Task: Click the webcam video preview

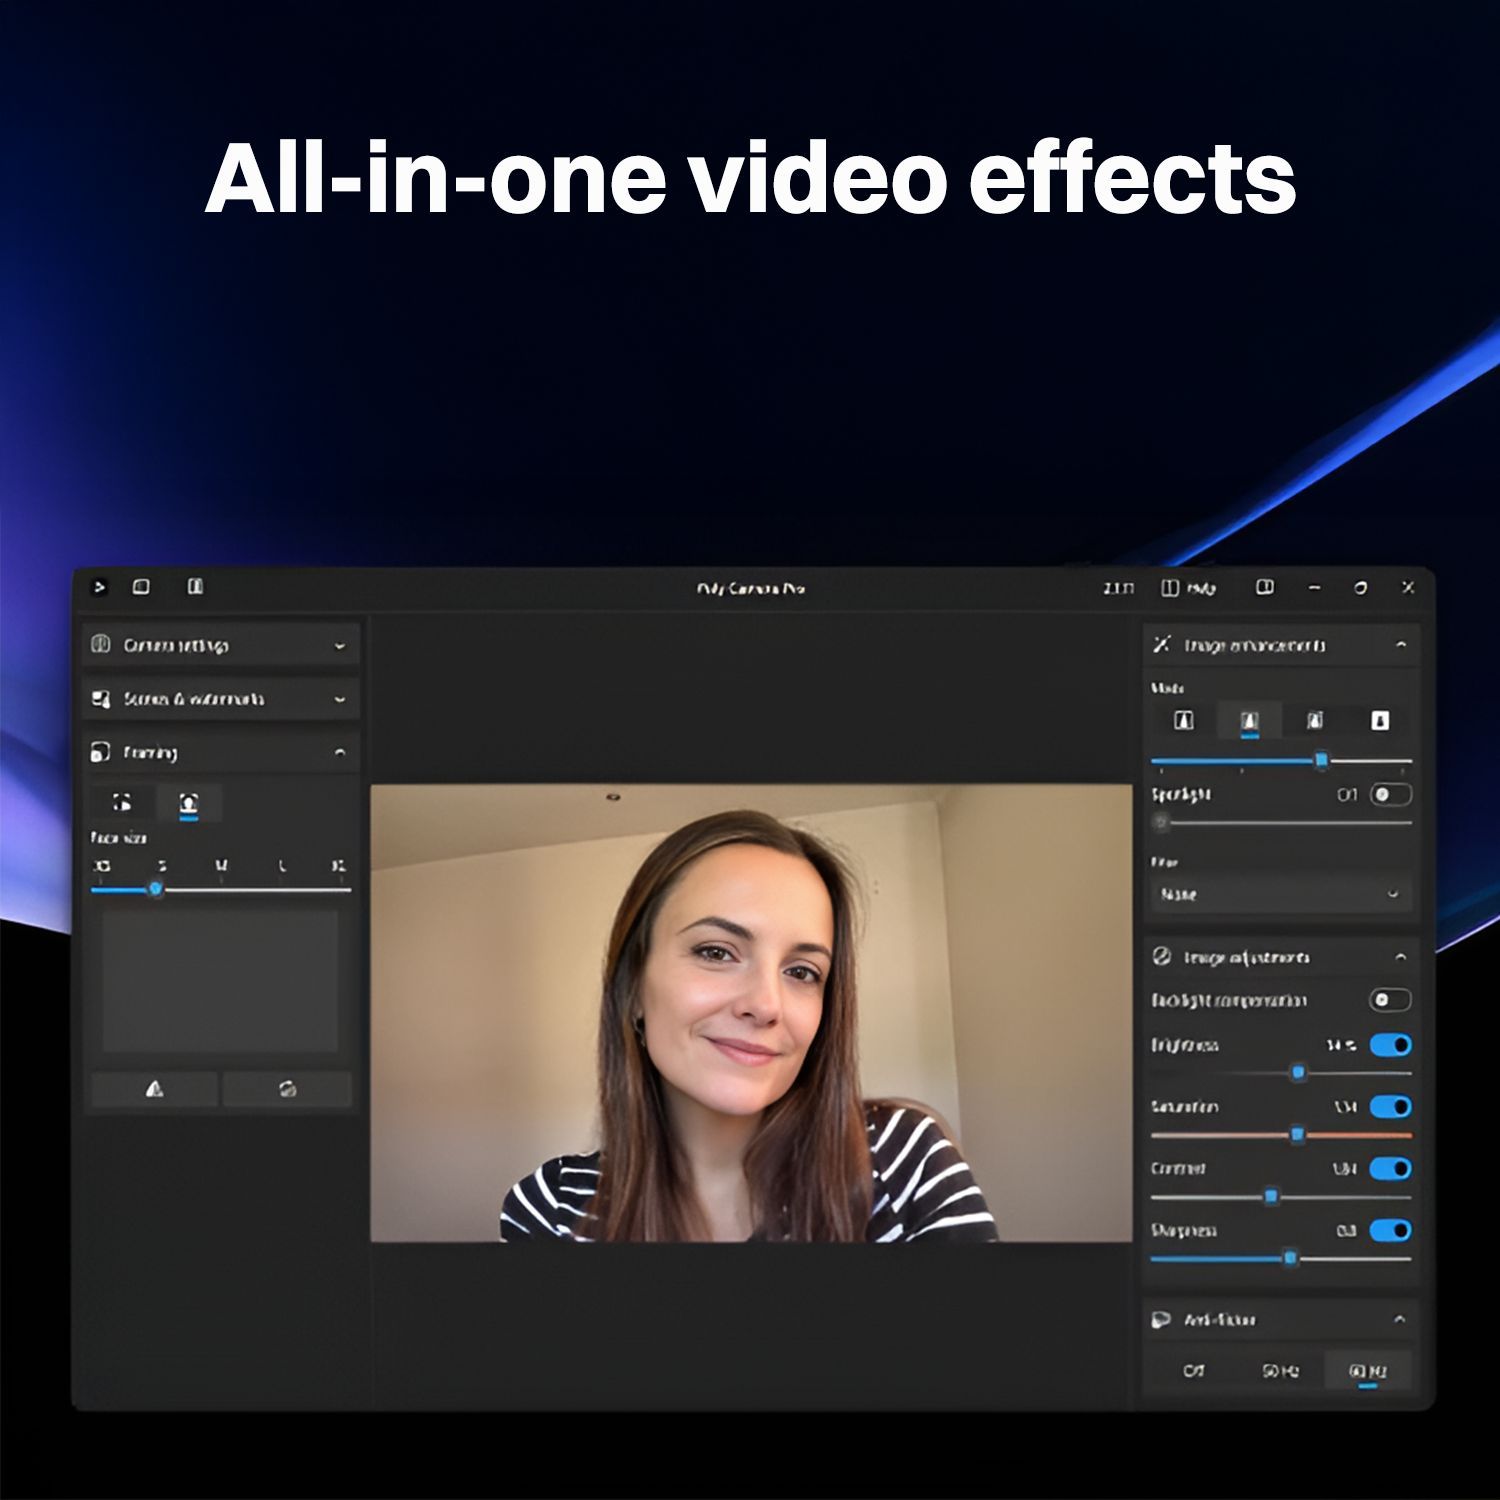Action: [x=751, y=1012]
